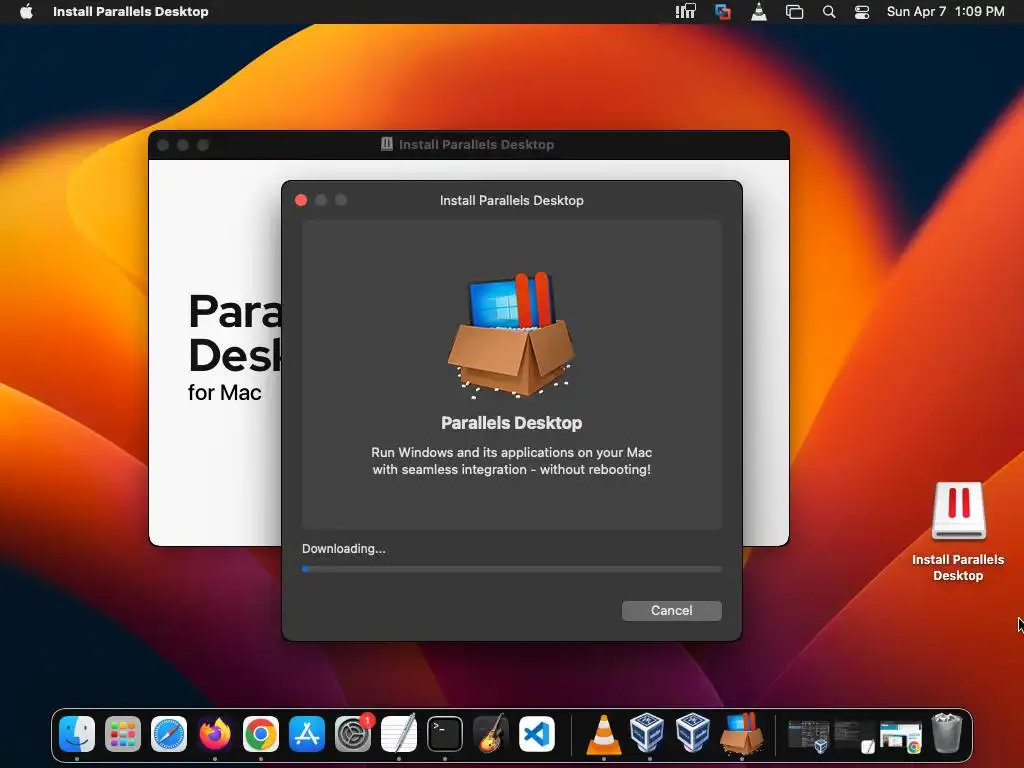Launch GarageBand from the Dock
Viewport: 1024px width, 768px height.
(x=490, y=733)
